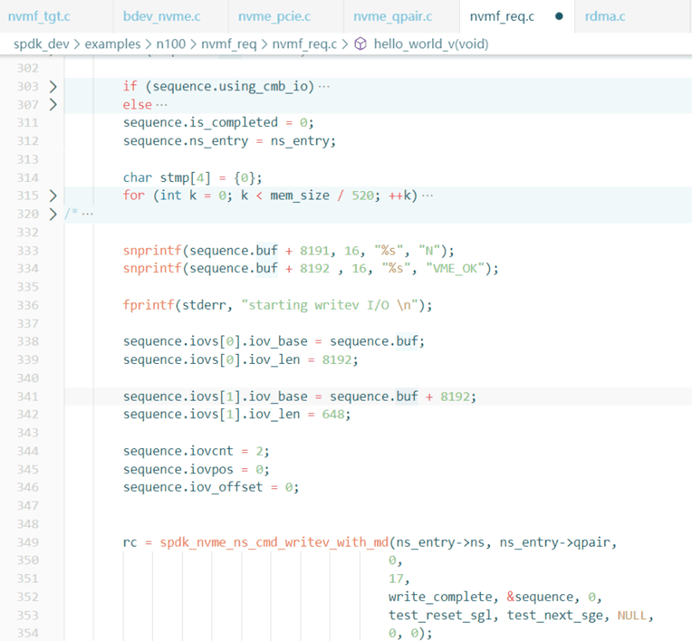692x641 pixels.
Task: Click line number 311 in gutter
Action: pos(28,123)
